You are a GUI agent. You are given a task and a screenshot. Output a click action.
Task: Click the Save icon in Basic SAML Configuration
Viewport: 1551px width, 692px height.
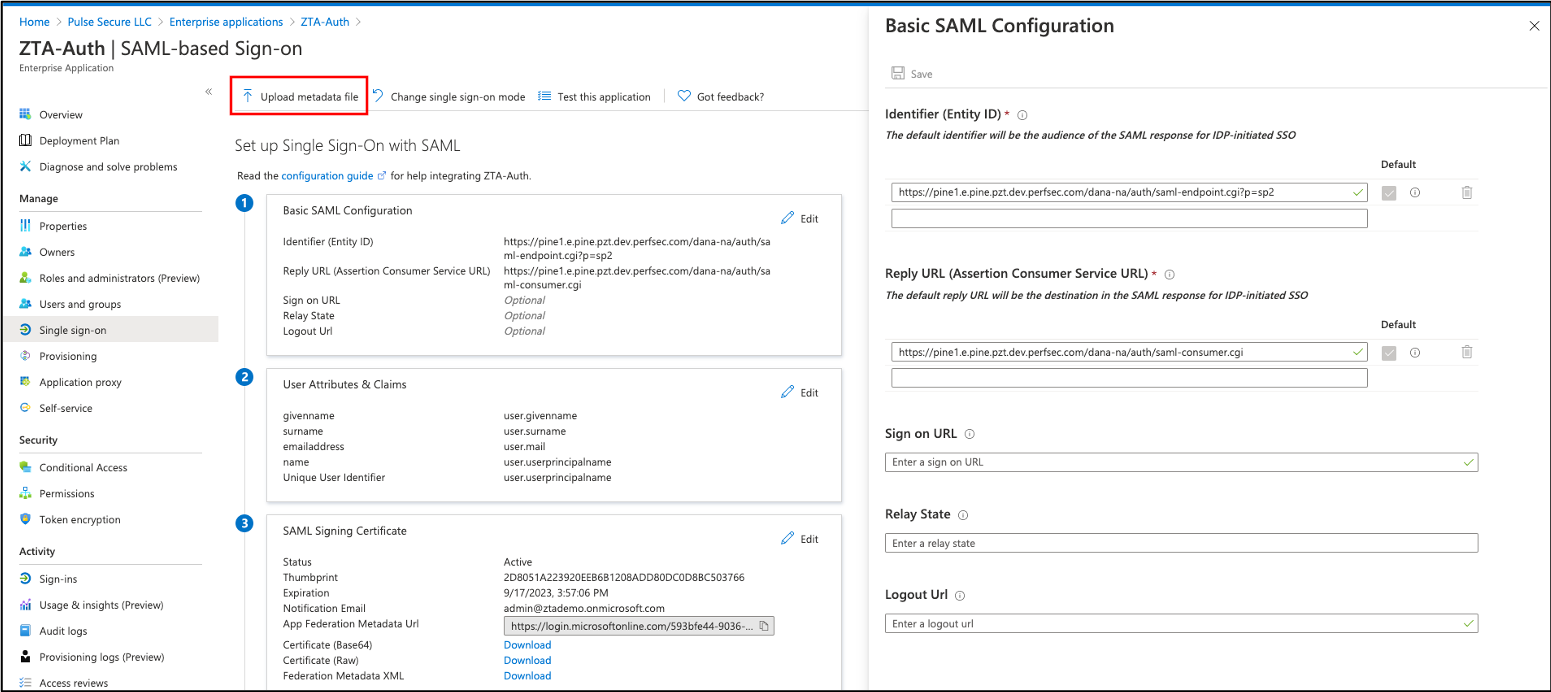pos(898,72)
